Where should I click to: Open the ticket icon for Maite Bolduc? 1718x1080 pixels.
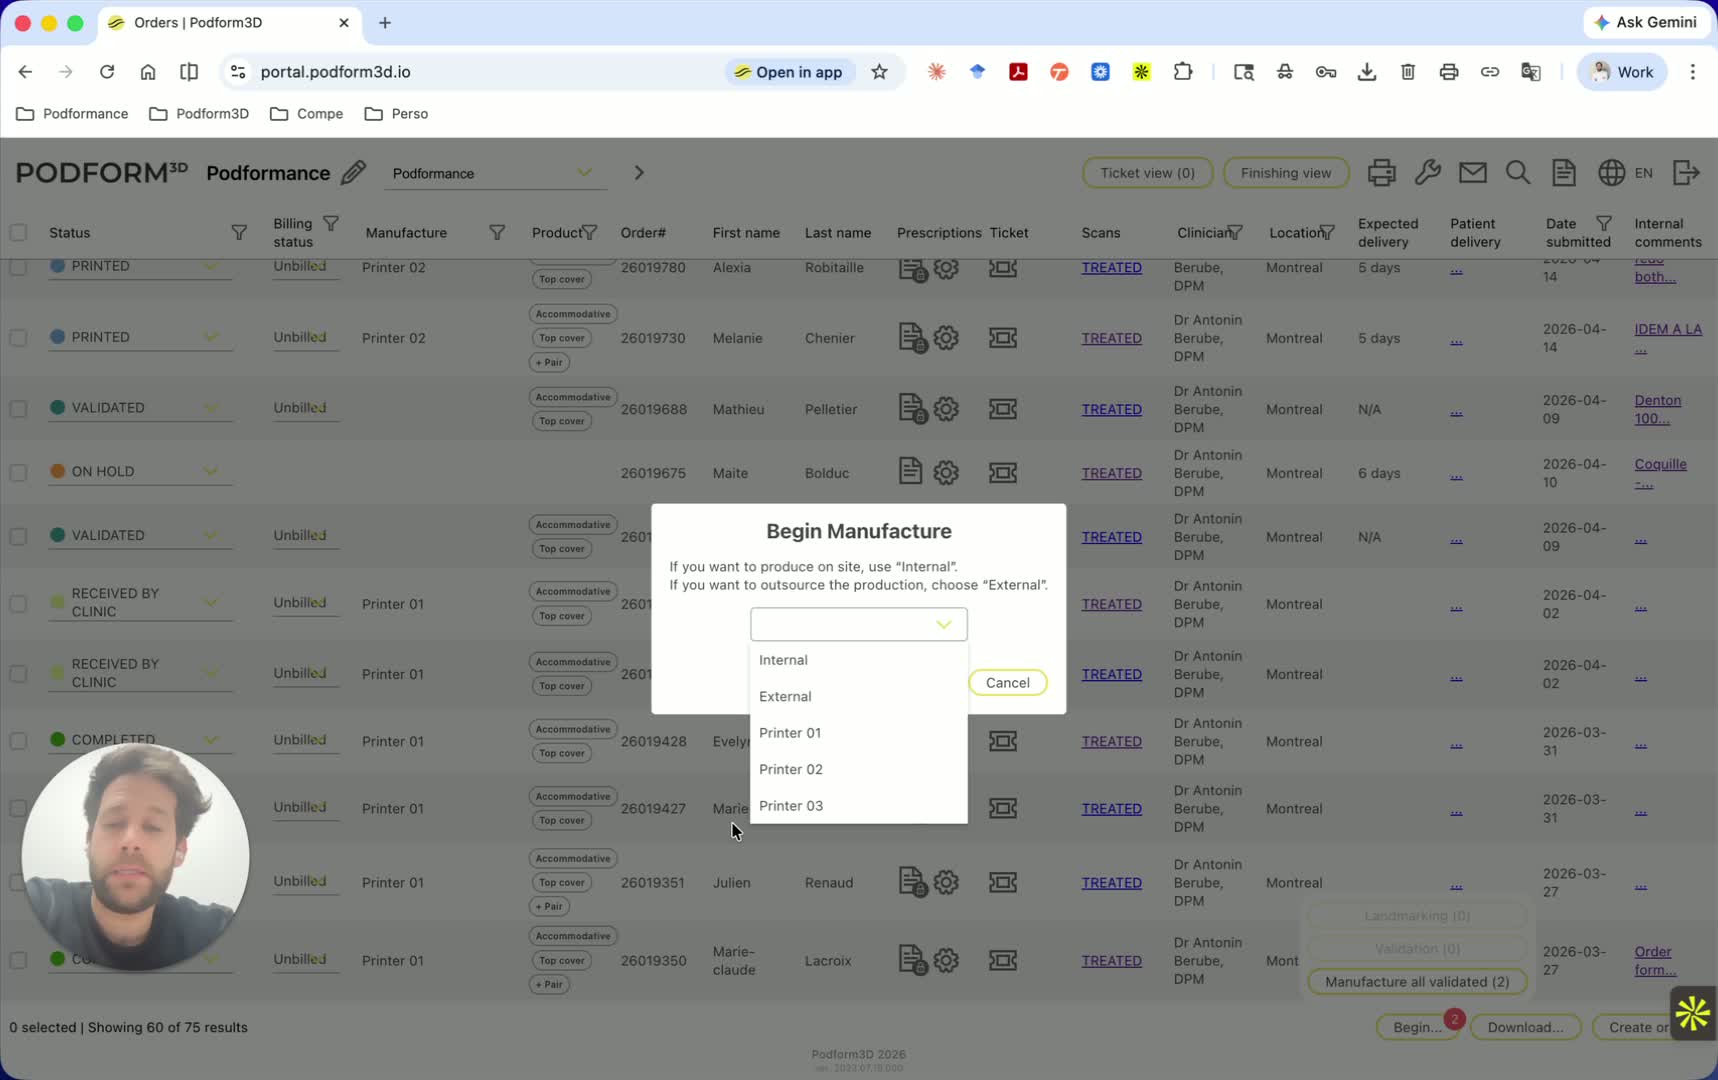coord(1003,473)
